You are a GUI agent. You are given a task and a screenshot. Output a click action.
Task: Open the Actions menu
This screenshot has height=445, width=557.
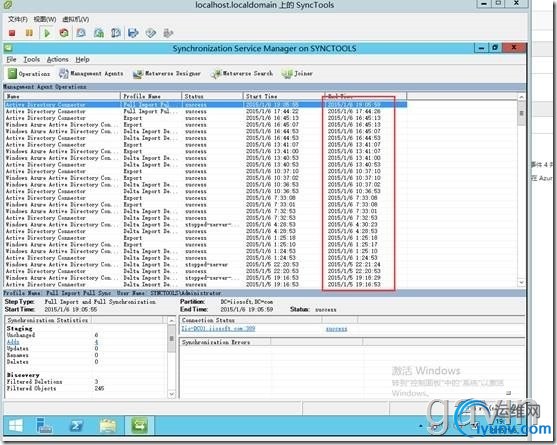[58, 59]
